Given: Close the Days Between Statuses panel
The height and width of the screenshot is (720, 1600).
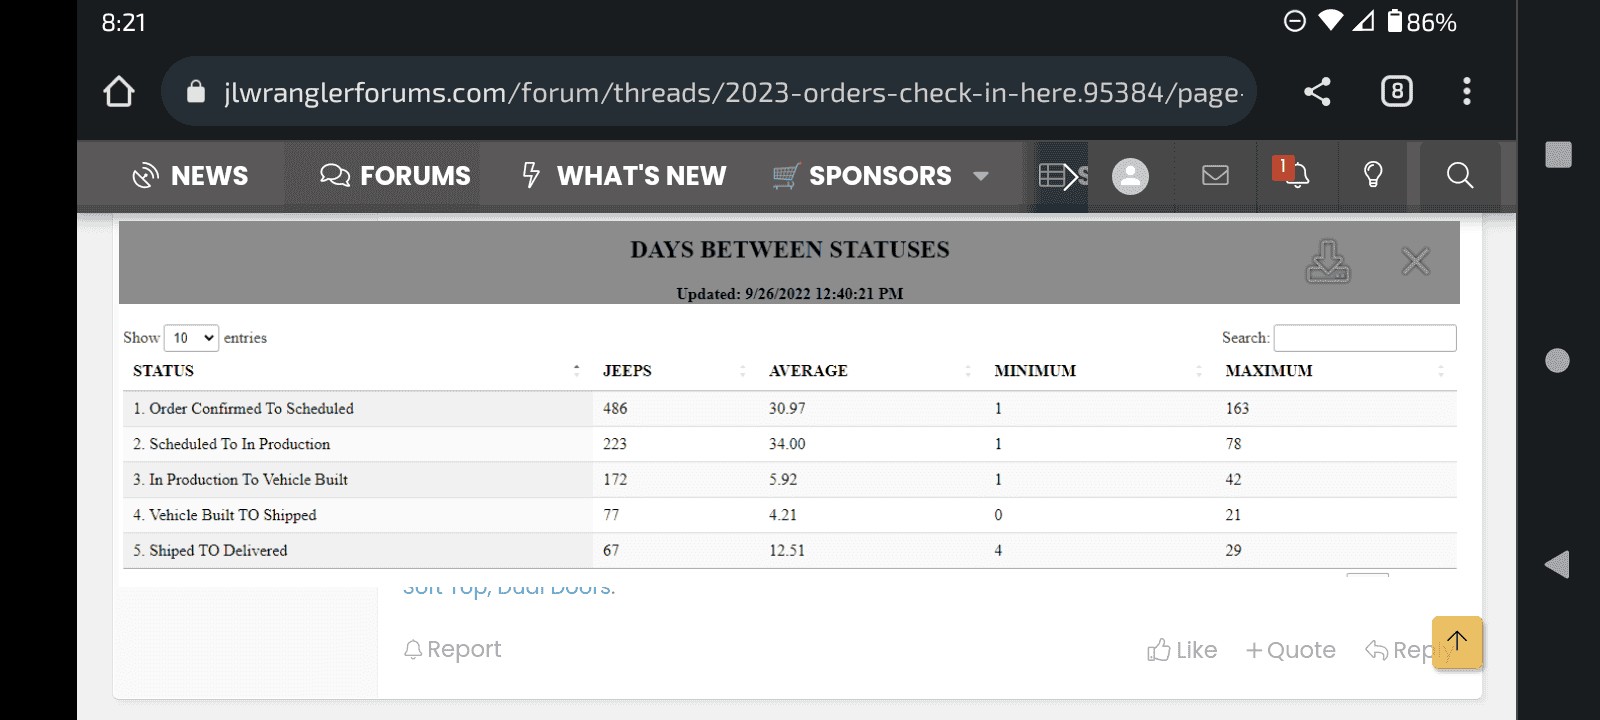Looking at the screenshot, I should (1415, 261).
